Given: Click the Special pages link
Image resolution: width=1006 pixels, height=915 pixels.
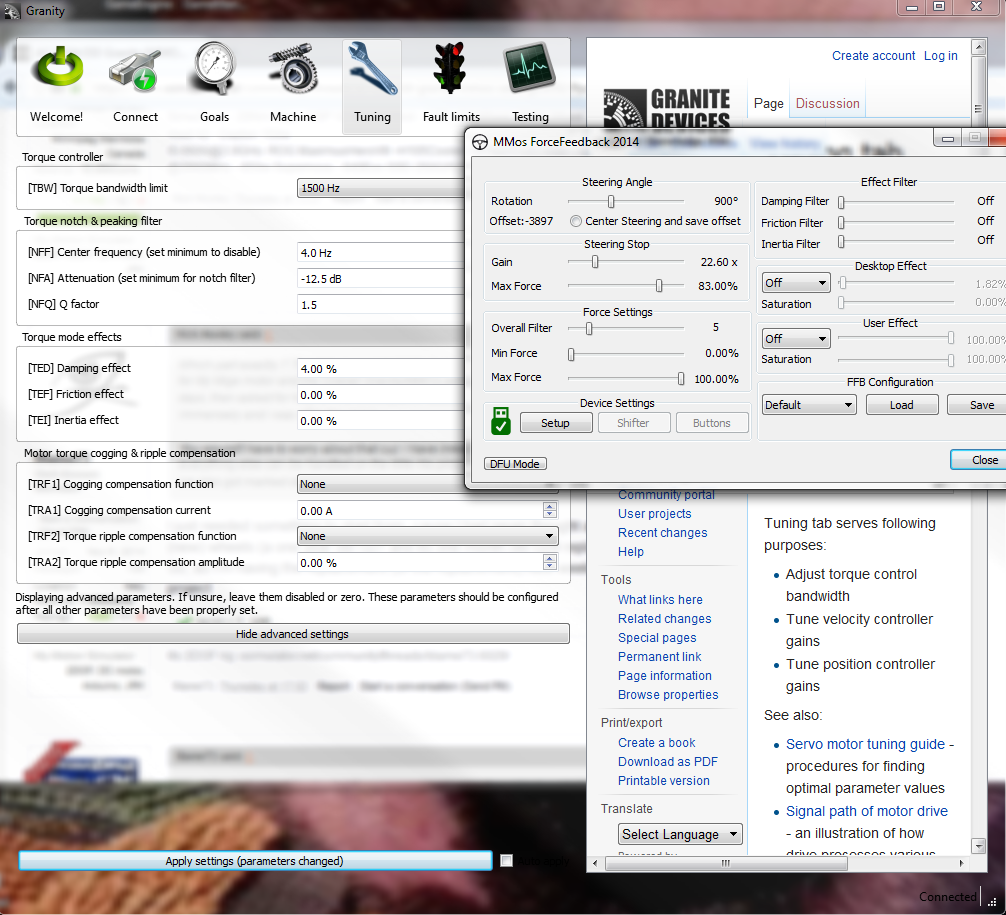Looking at the screenshot, I should tap(657, 638).
